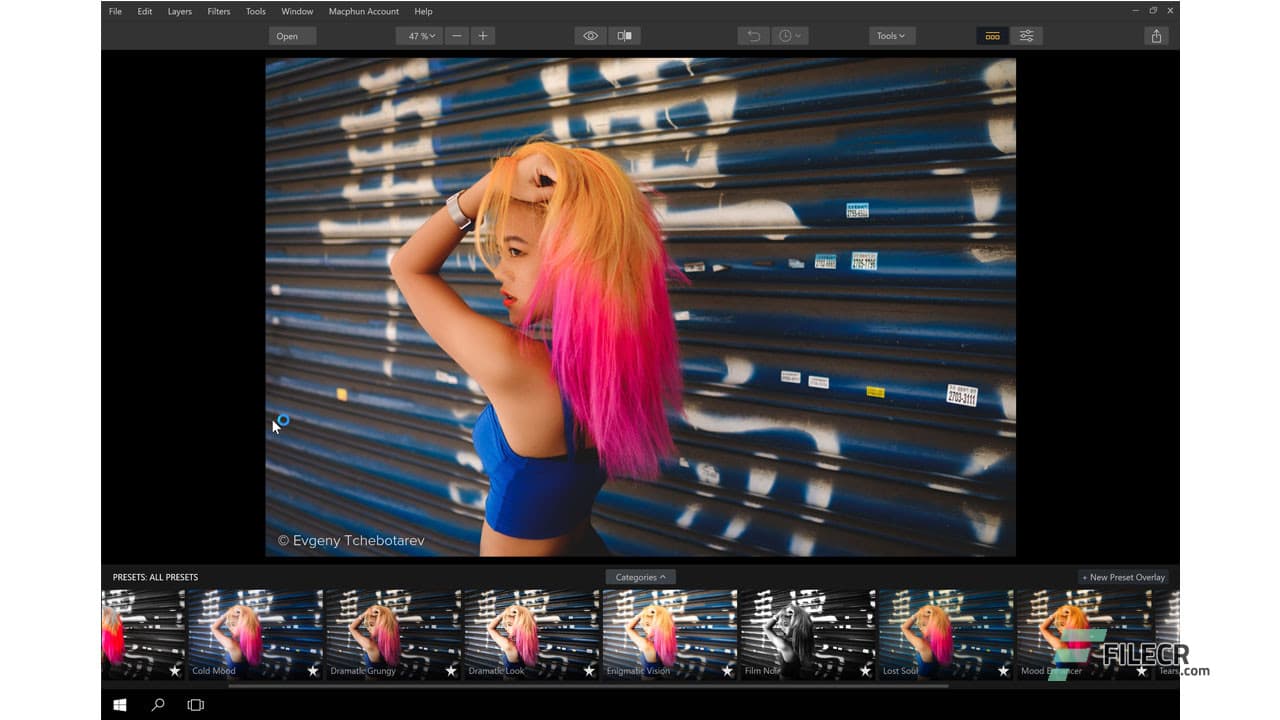Toggle the presets filmstrip panel icon
The height and width of the screenshot is (720, 1280).
click(x=992, y=35)
